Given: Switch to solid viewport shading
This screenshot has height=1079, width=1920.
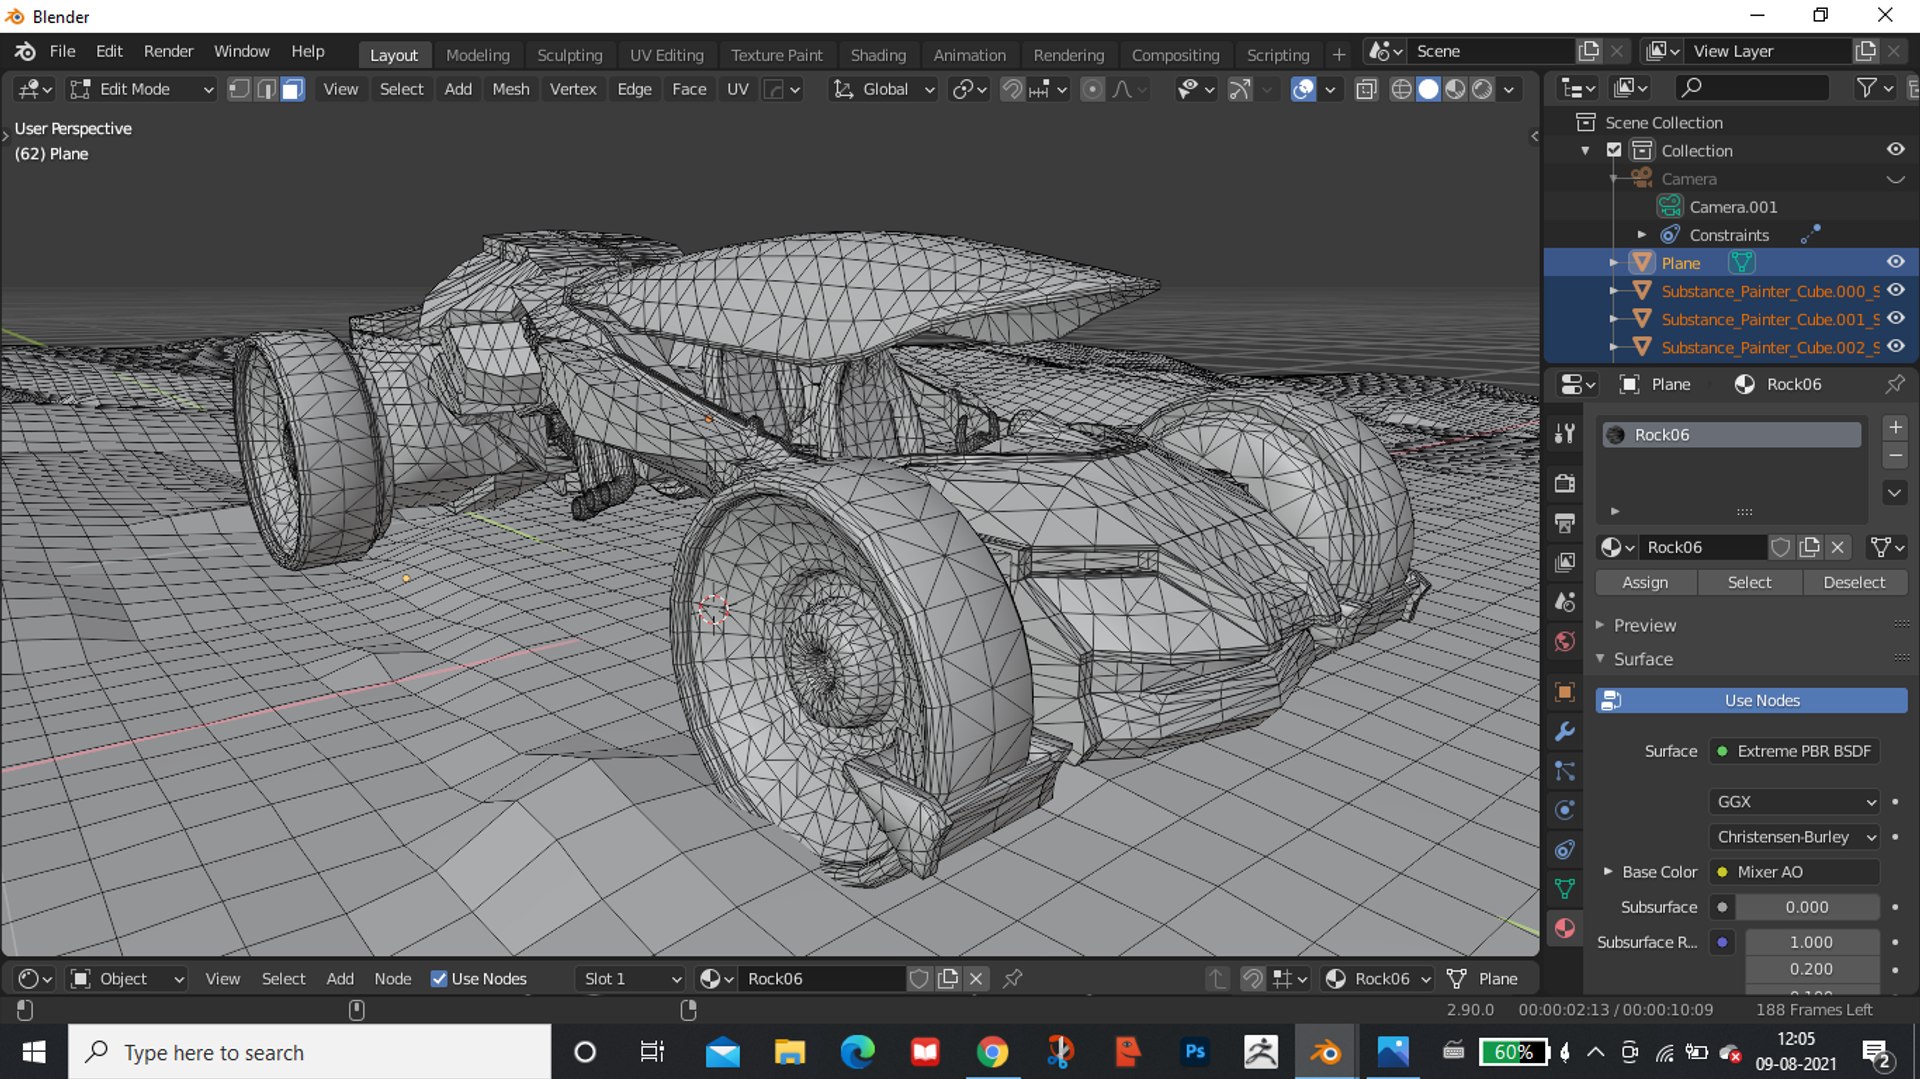Looking at the screenshot, I should coord(1429,89).
